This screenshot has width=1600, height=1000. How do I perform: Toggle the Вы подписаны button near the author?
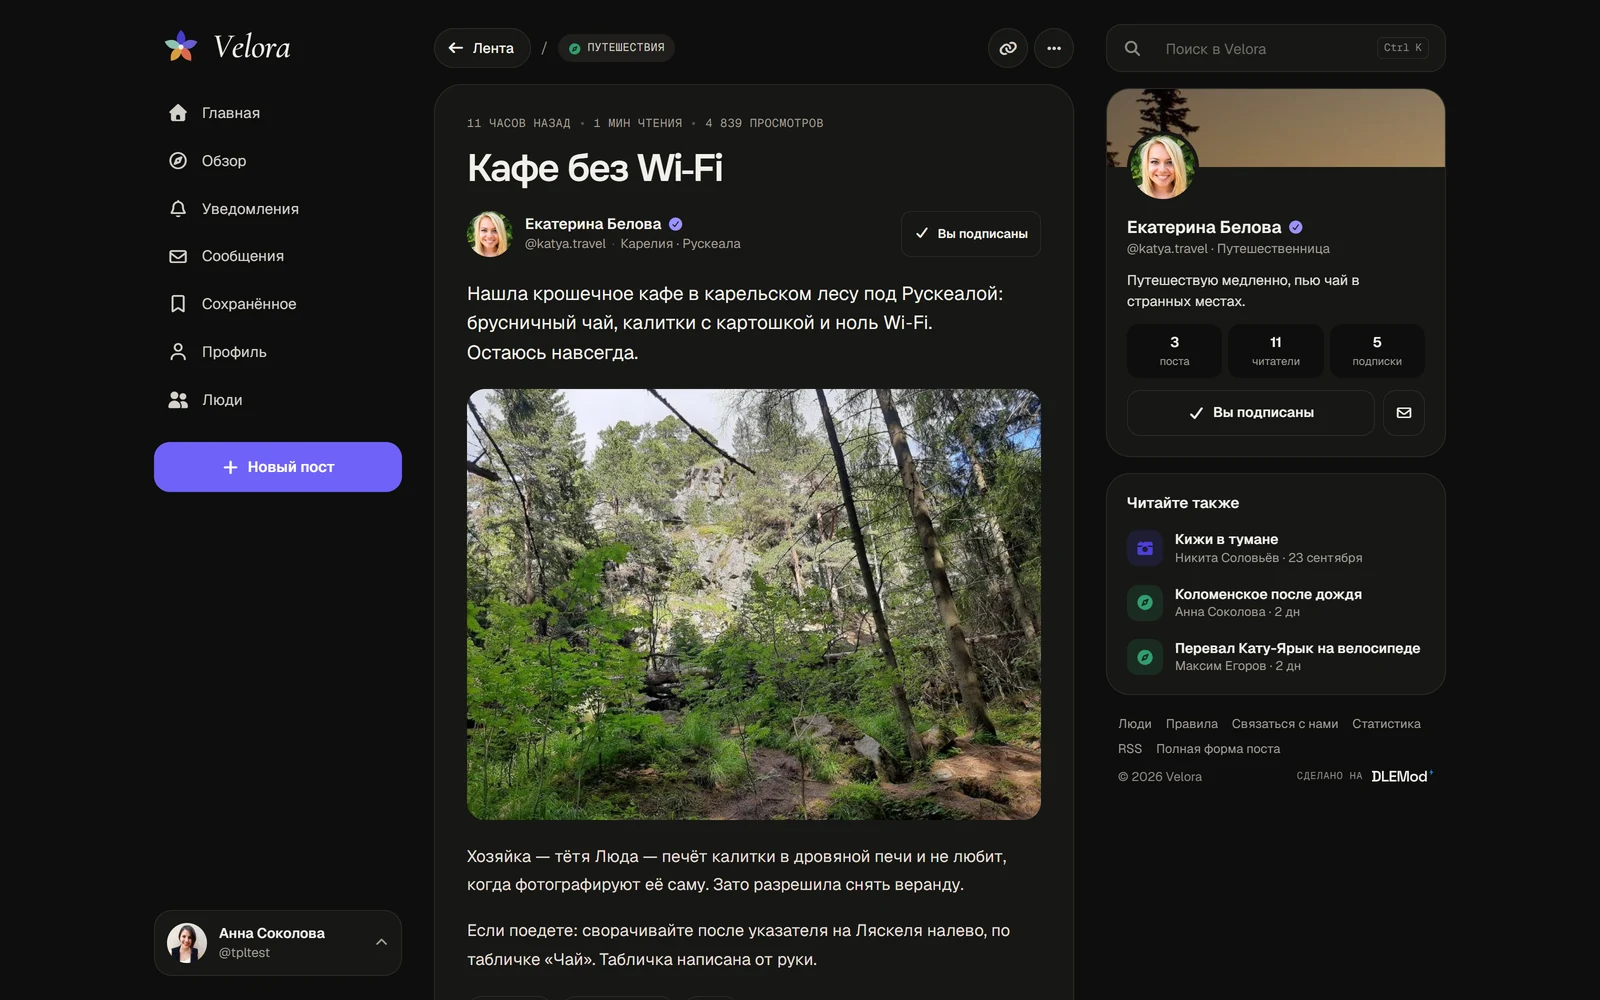pos(971,234)
